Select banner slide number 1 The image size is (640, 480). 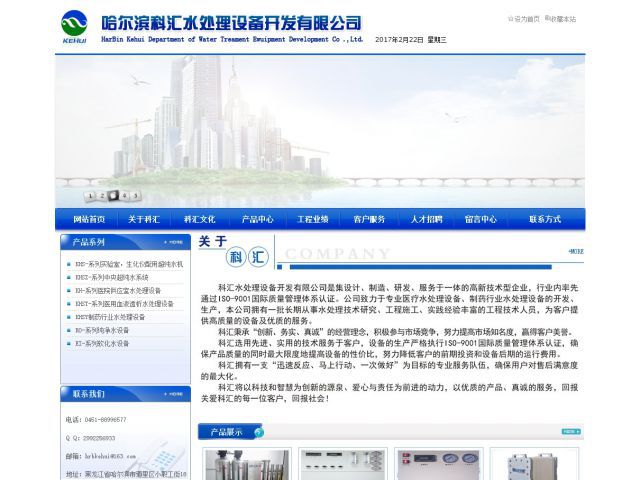[x=89, y=196]
